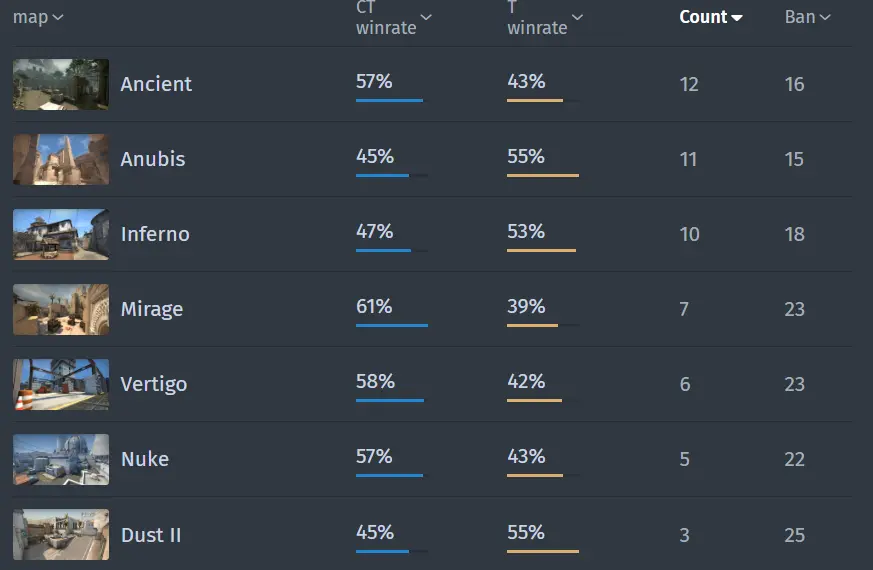The image size is (873, 570).
Task: Select the Dust II map image
Action: coord(61,534)
